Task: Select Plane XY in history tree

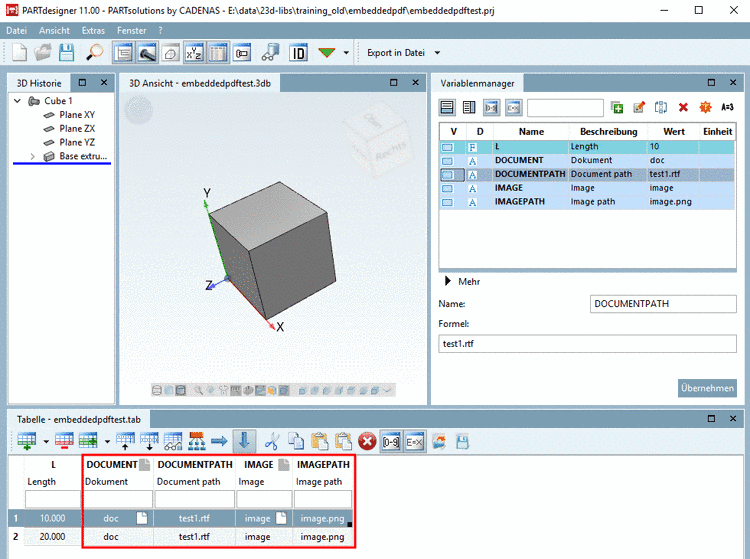Action: pos(77,115)
